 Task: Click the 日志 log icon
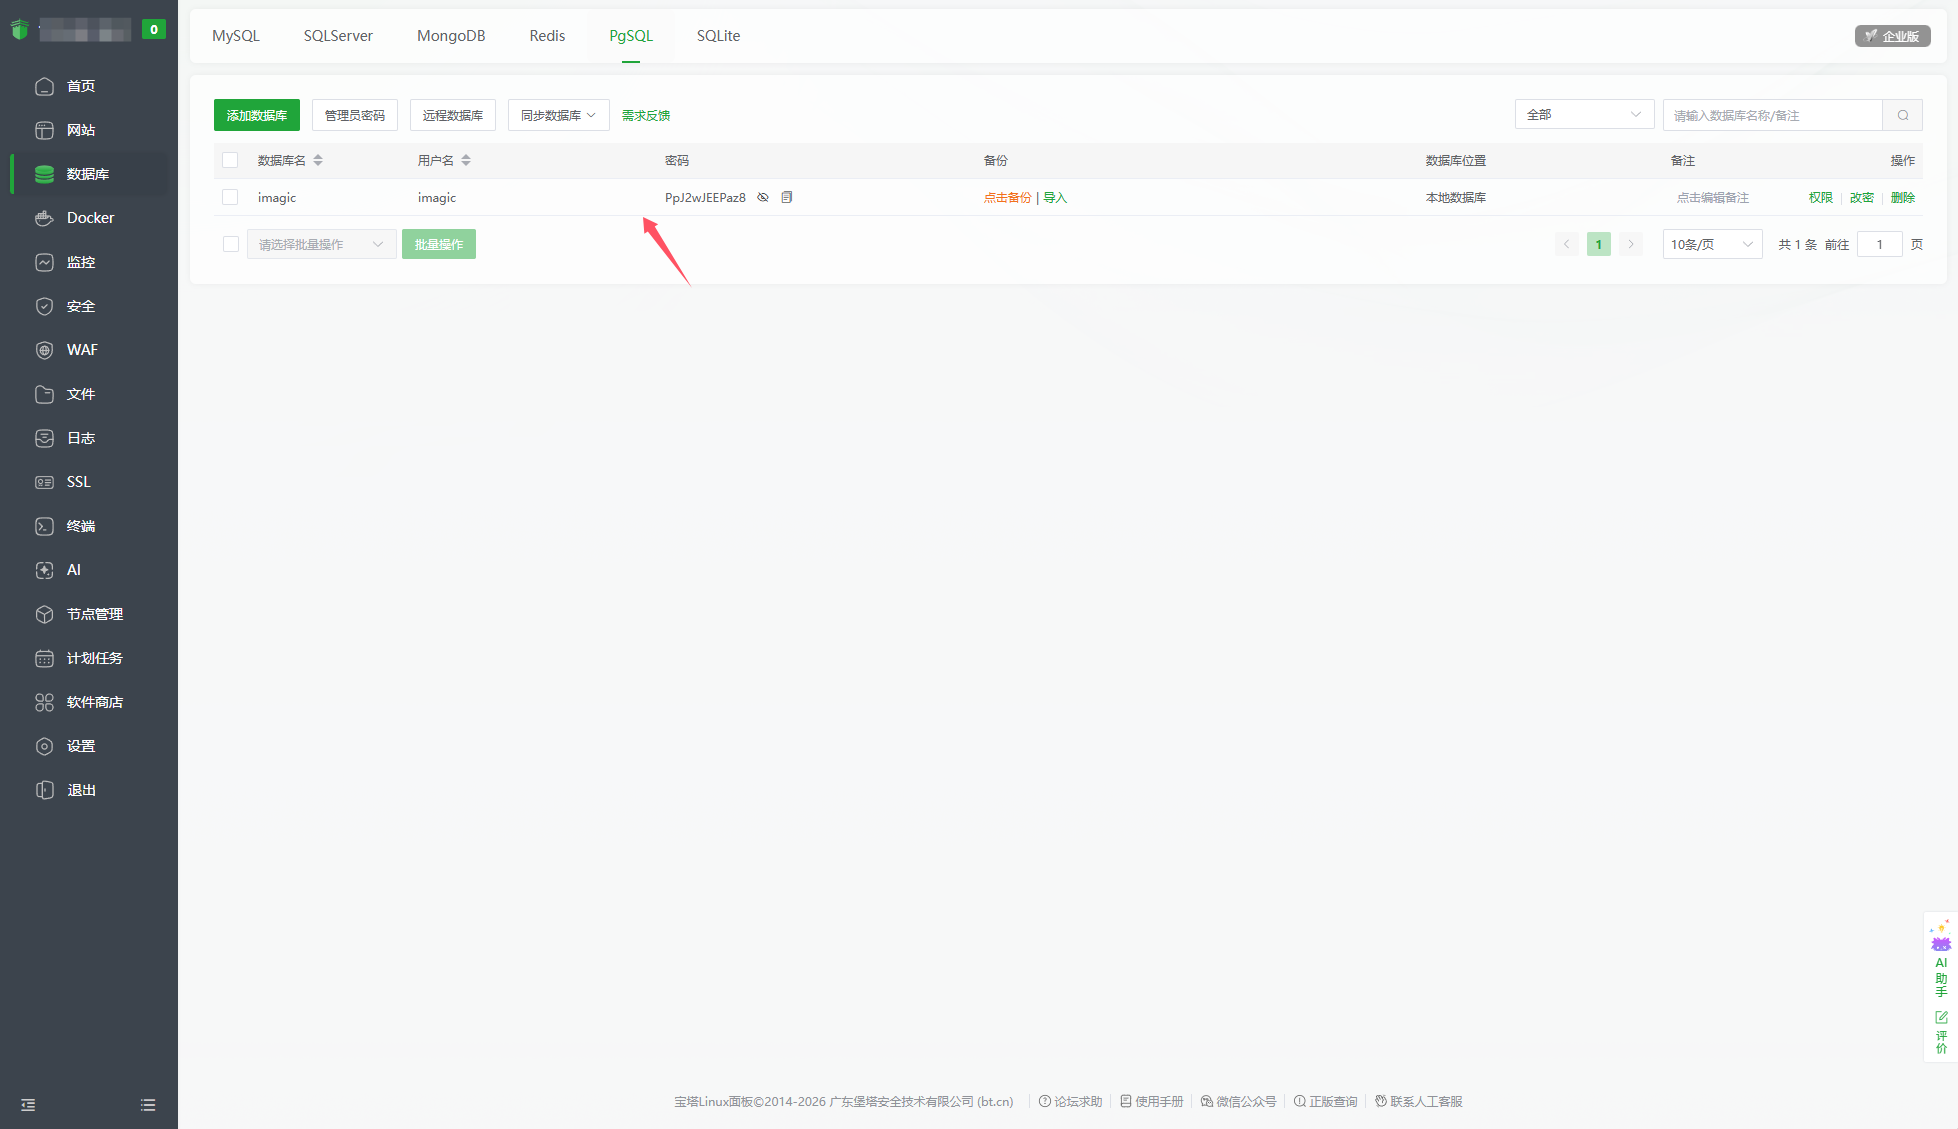(x=44, y=438)
